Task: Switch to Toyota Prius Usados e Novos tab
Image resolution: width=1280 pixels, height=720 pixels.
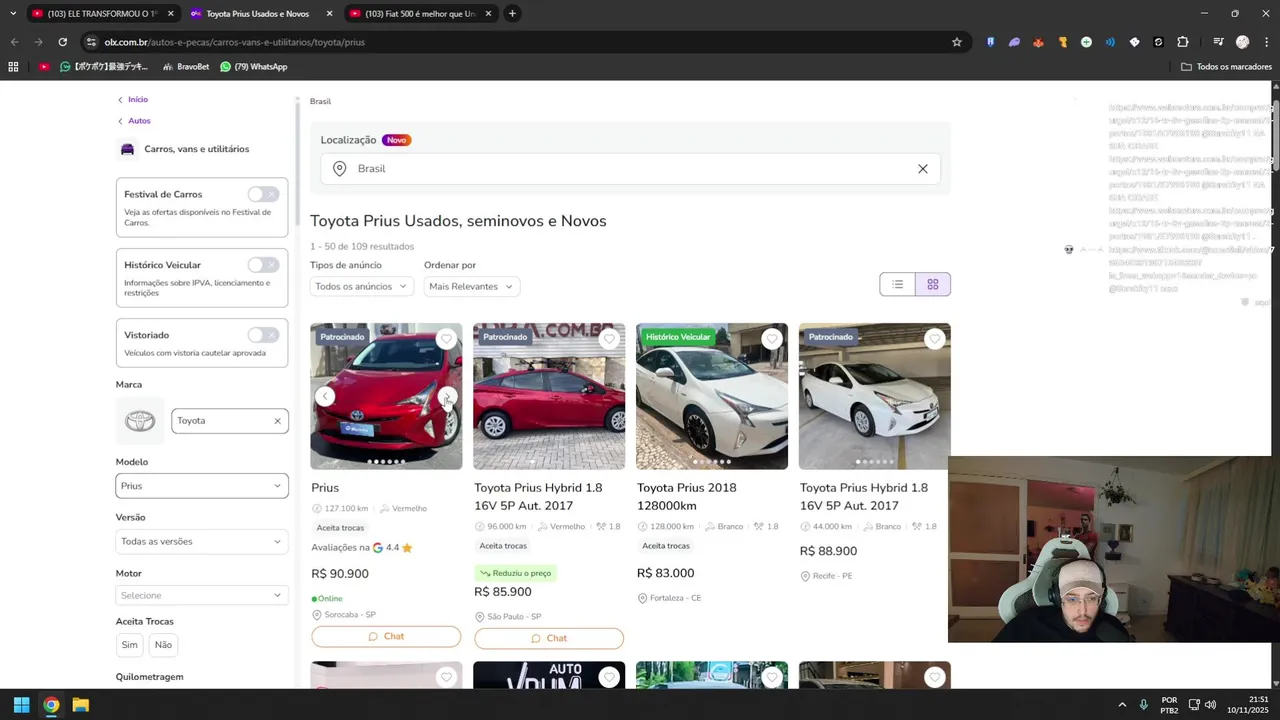Action: click(x=258, y=13)
